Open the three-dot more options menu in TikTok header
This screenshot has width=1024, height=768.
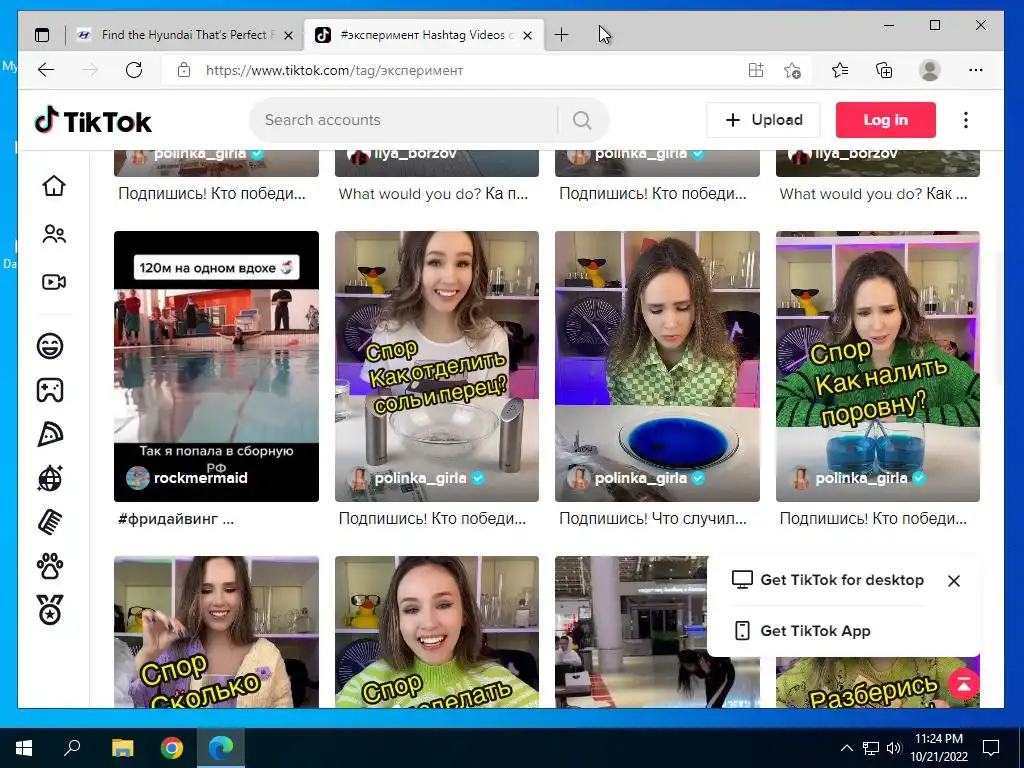[x=966, y=120]
